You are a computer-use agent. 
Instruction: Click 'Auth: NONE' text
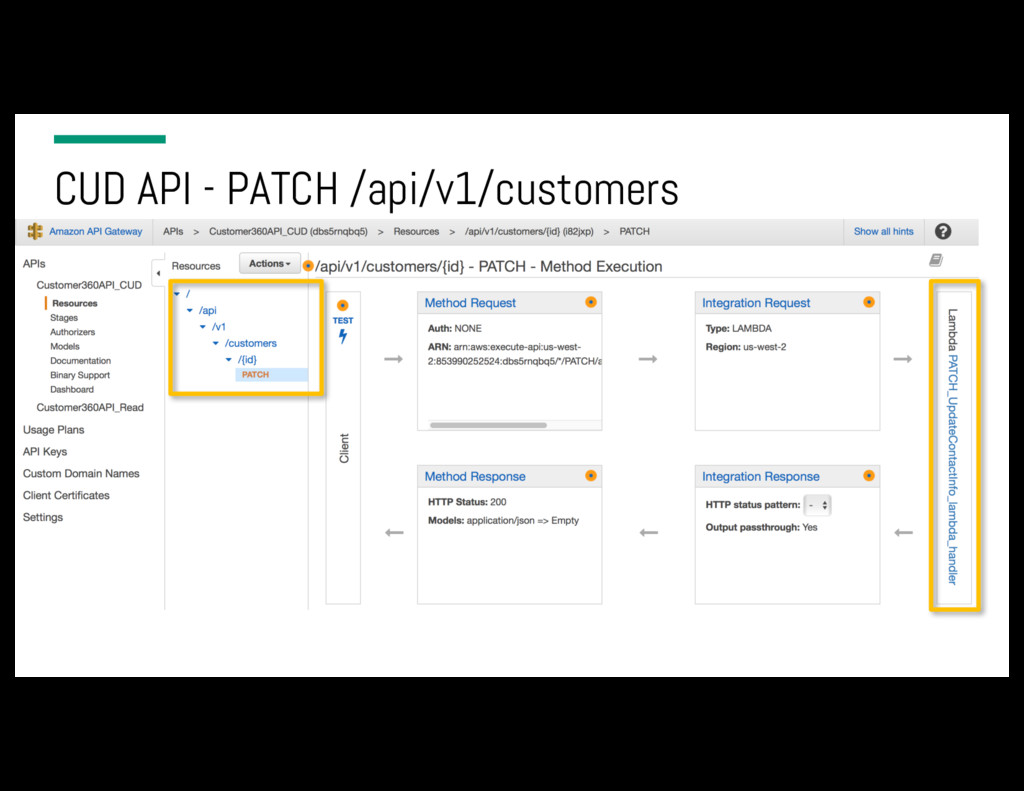click(x=455, y=328)
